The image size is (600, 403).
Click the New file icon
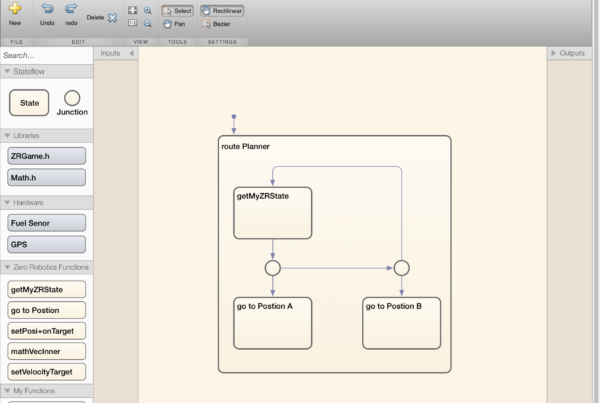point(15,8)
